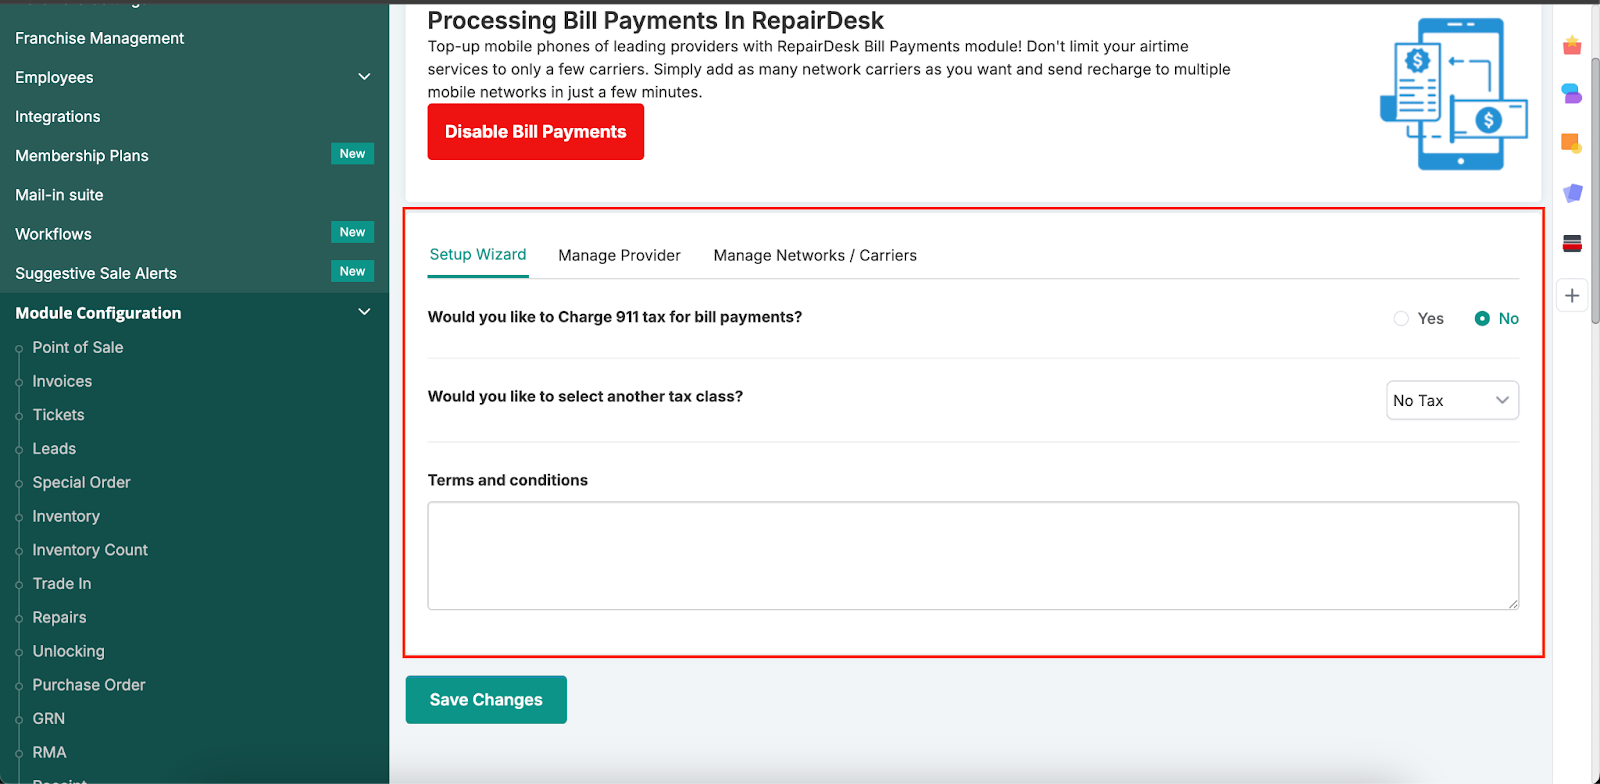Open Integrations in the sidebar

coord(58,117)
